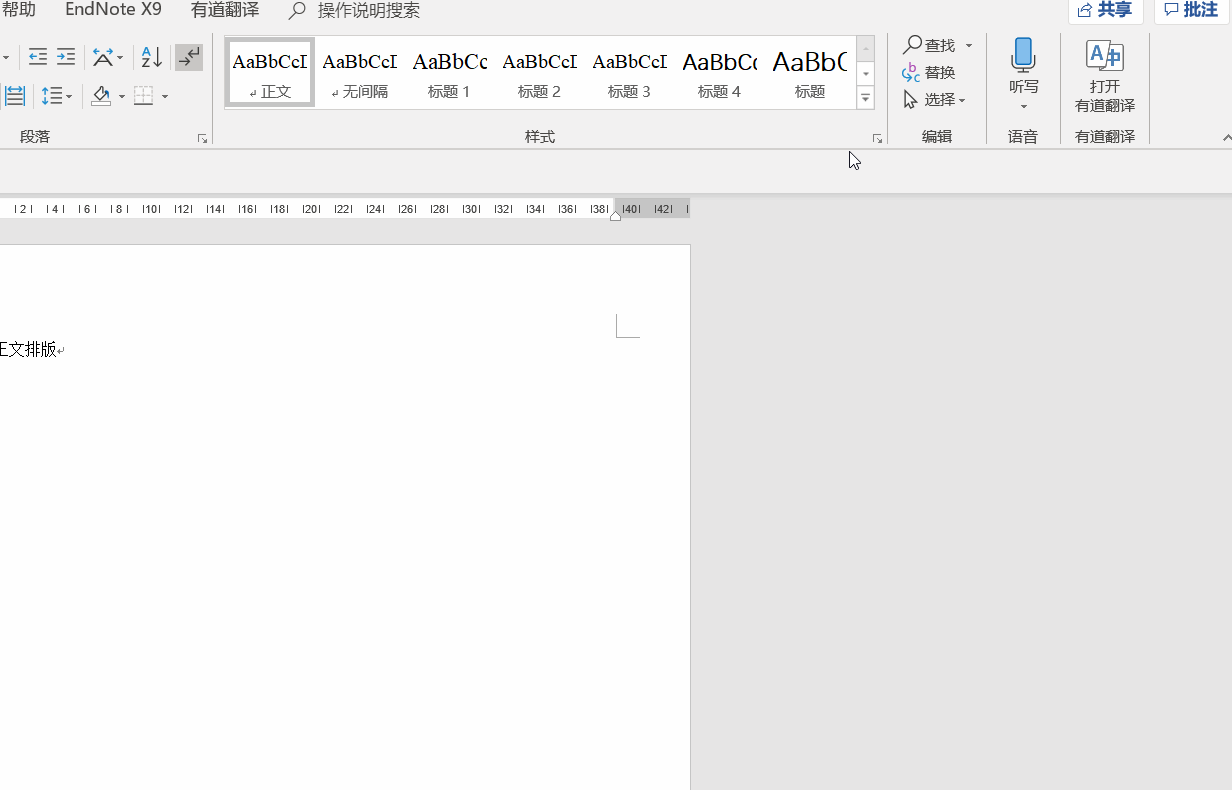Image resolution: width=1232 pixels, height=790 pixels.
Task: Apply the 标题 3 style
Action: 630,72
